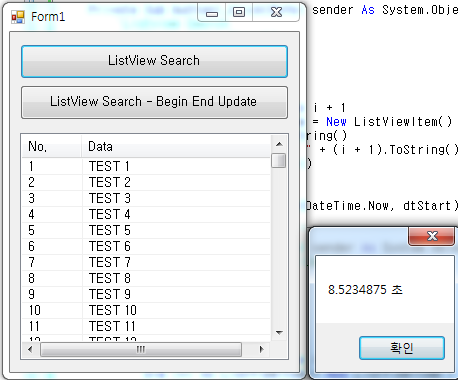
Task: Click the vertical scrollbar thumb in list
Action: click(x=278, y=160)
